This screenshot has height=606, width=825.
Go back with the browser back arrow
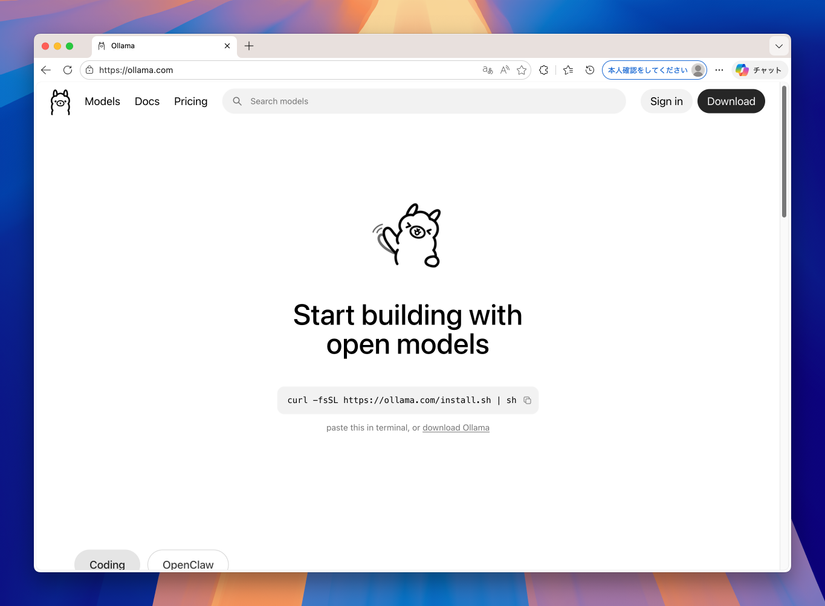pos(46,70)
